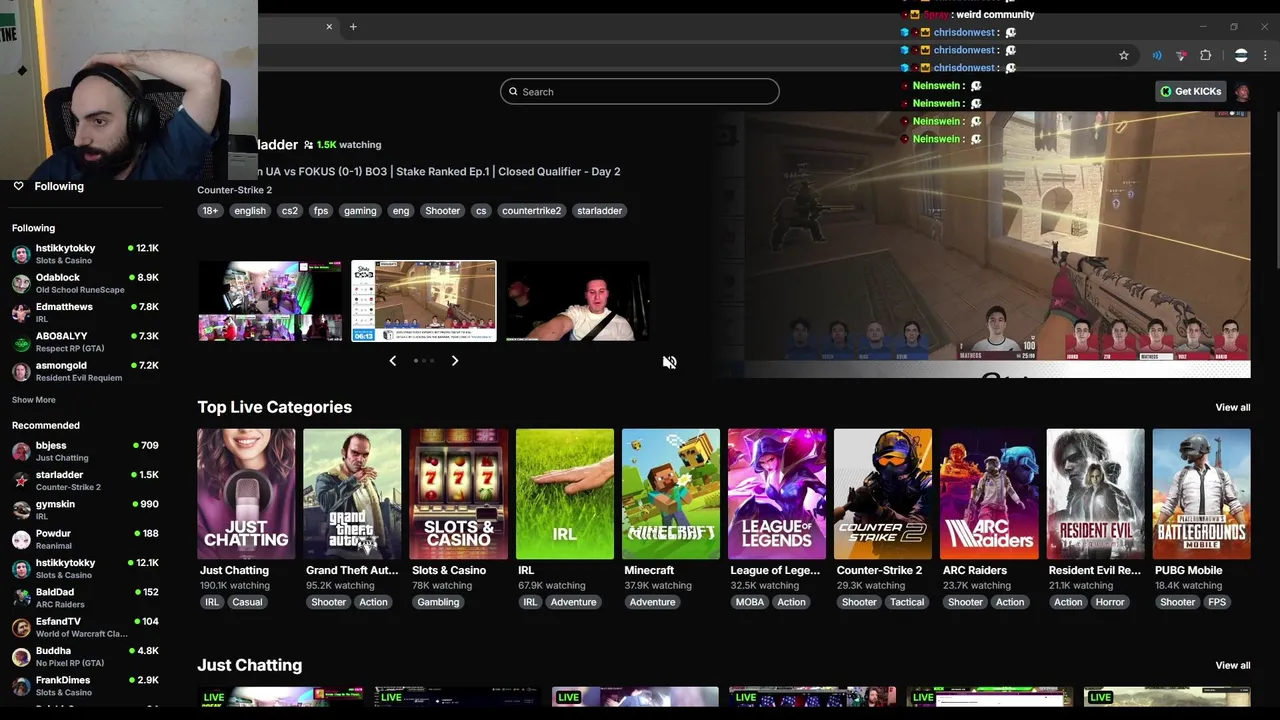Open Buddha's avatar in Recommended

[21, 656]
